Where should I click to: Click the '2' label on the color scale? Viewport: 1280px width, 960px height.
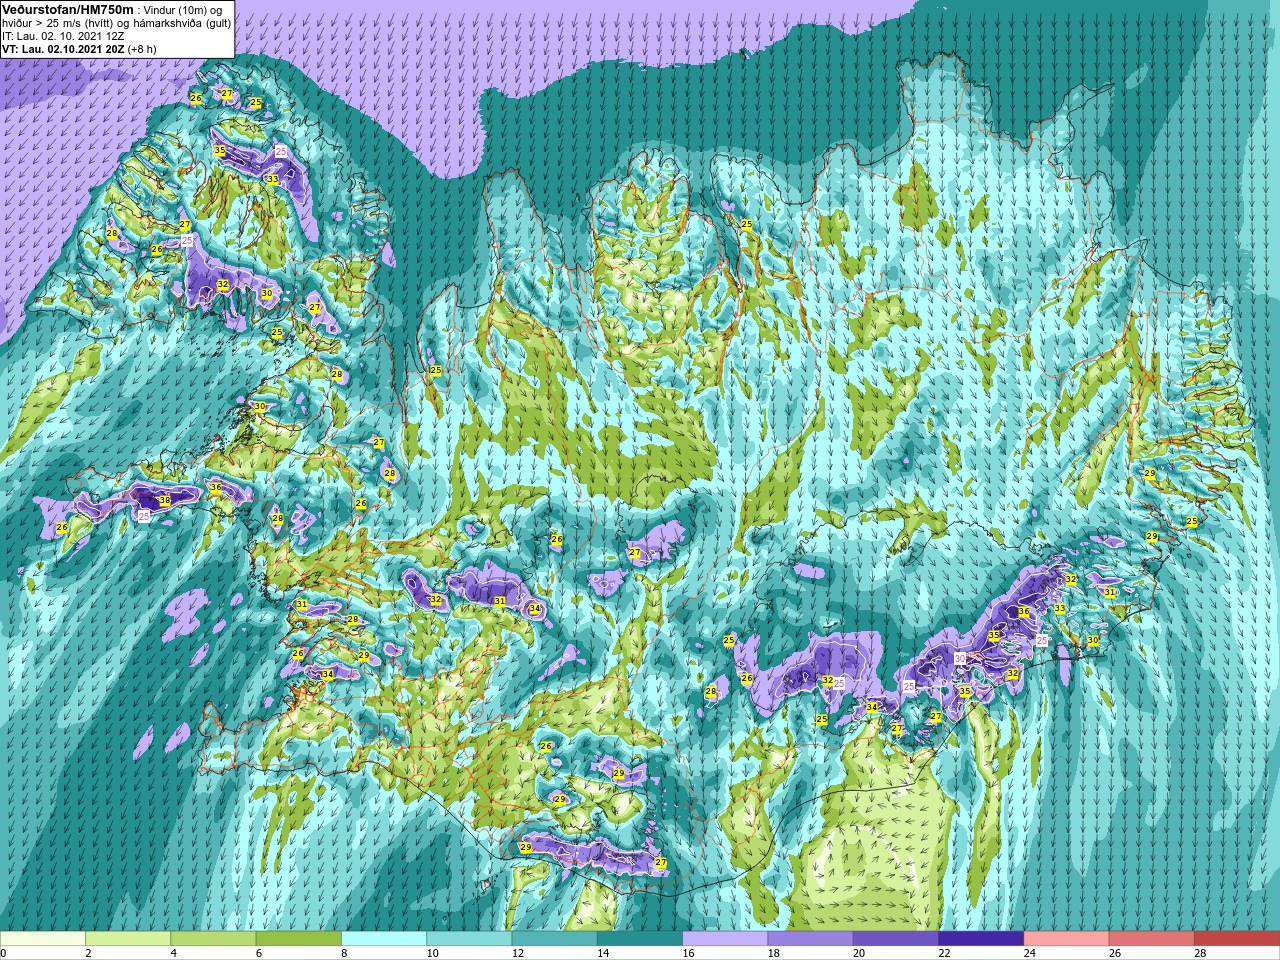click(x=88, y=953)
